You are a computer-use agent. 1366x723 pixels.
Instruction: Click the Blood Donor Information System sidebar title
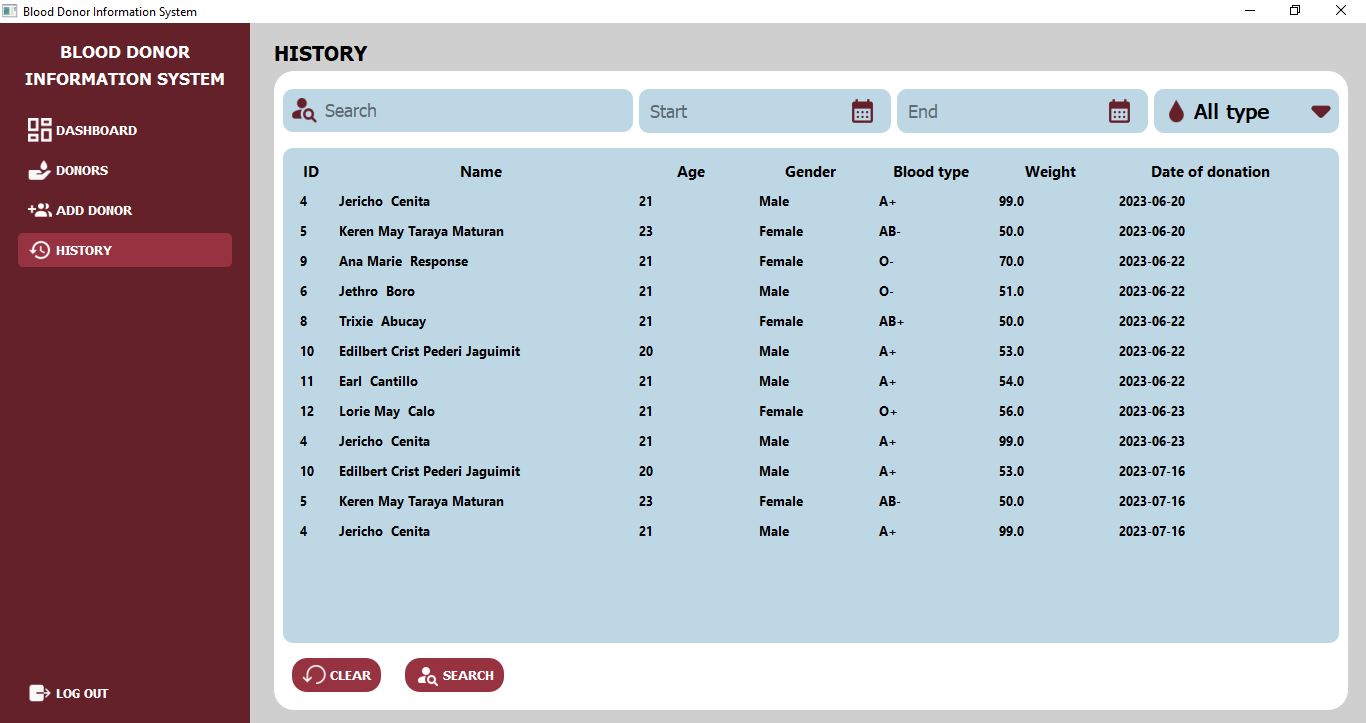[125, 65]
